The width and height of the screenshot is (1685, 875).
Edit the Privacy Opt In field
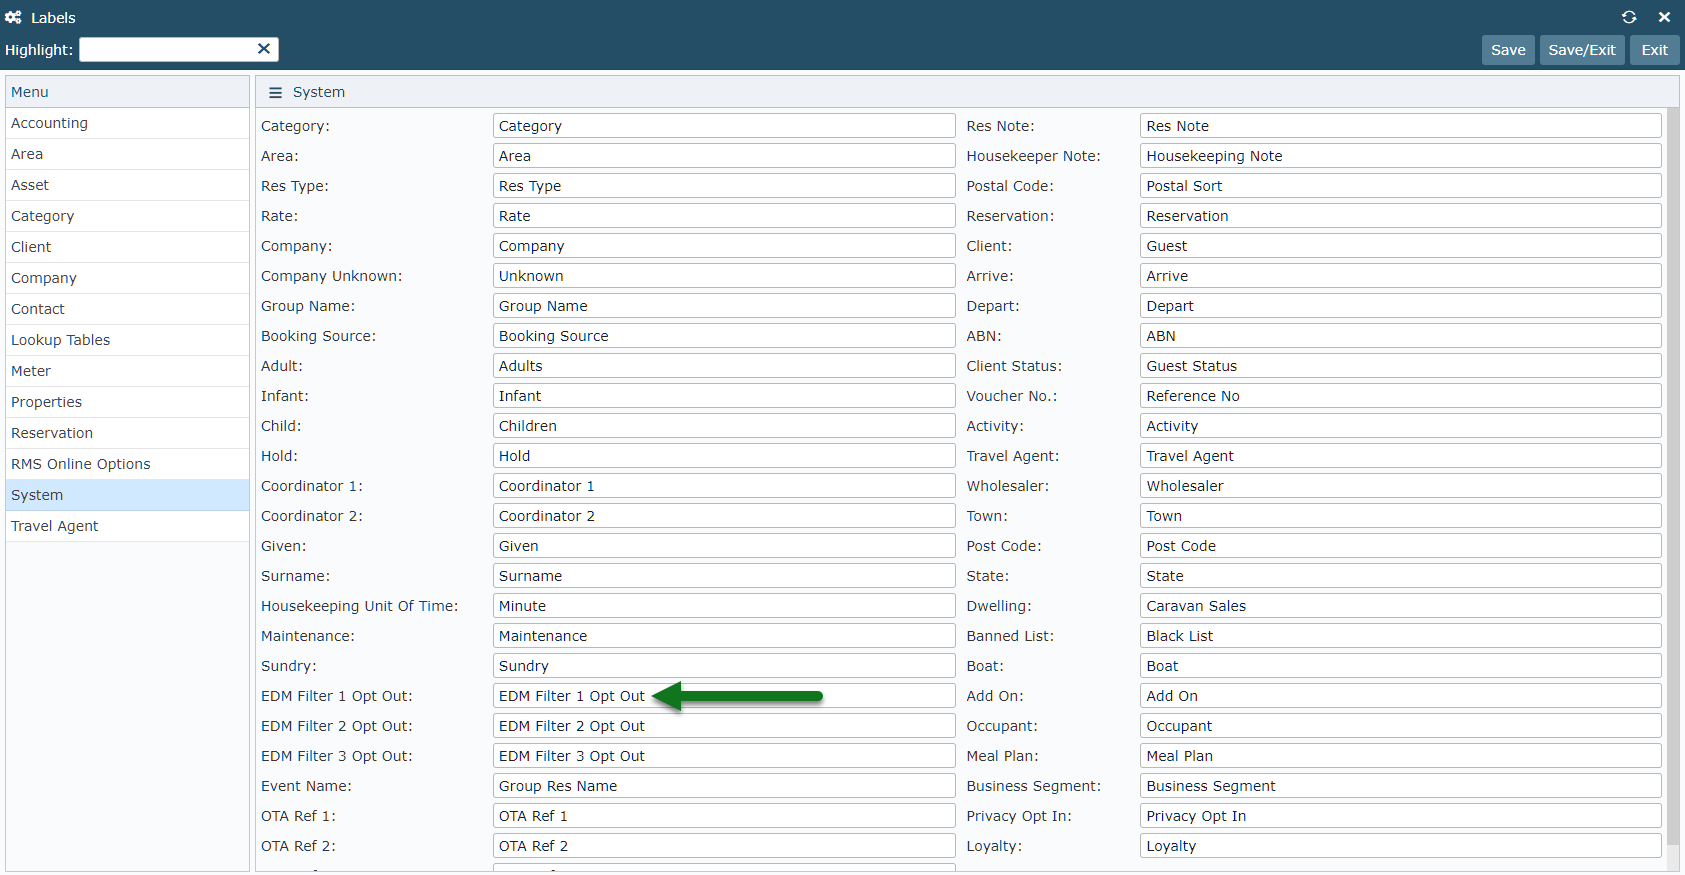click(x=1401, y=816)
